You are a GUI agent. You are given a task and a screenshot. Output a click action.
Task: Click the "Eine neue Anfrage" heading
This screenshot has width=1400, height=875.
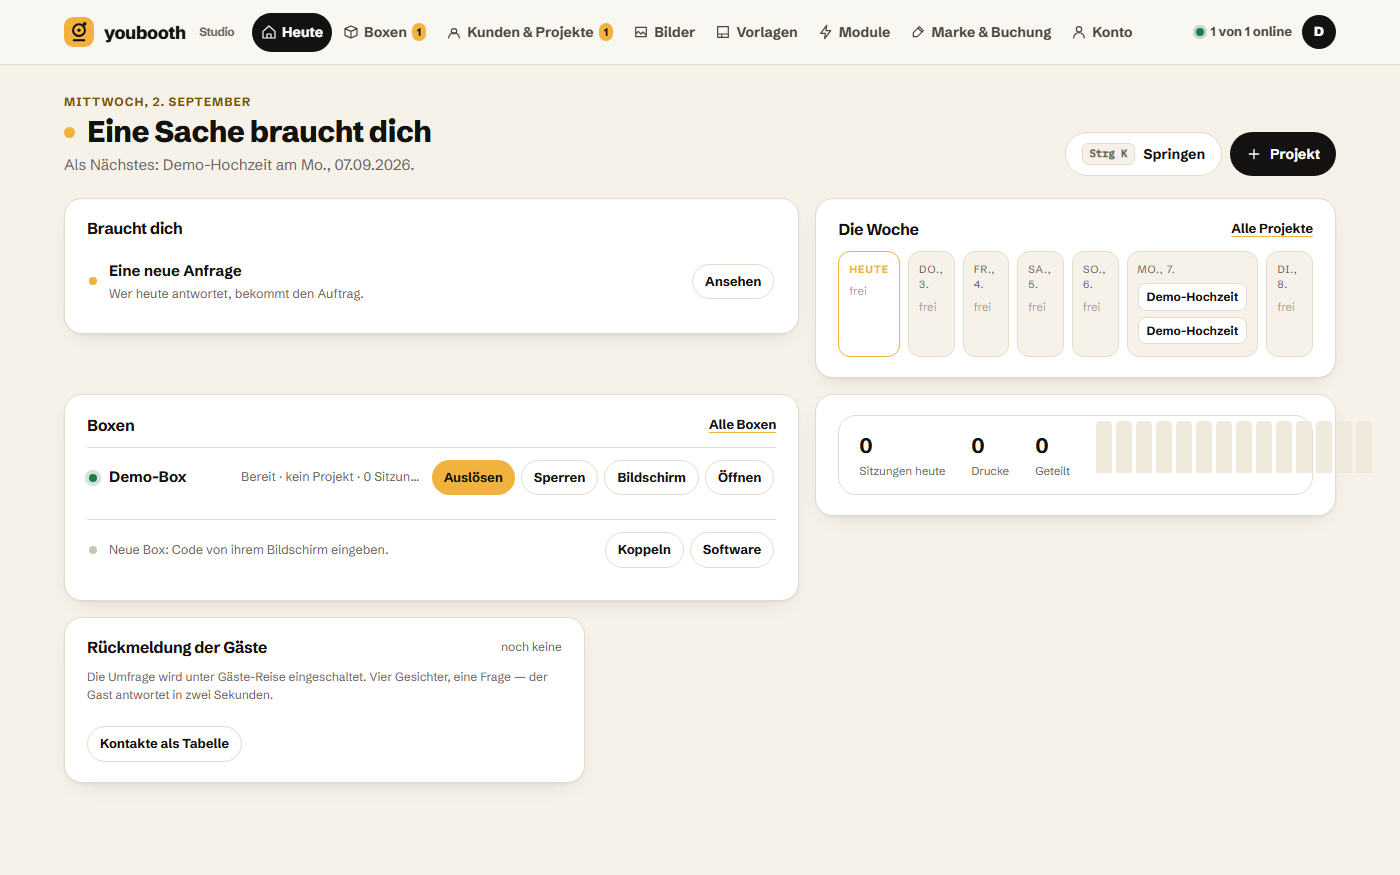pos(175,271)
